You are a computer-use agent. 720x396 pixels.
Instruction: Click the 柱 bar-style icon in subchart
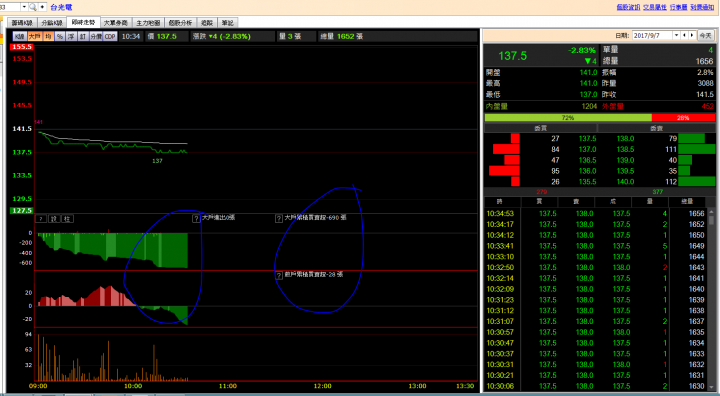[67, 219]
